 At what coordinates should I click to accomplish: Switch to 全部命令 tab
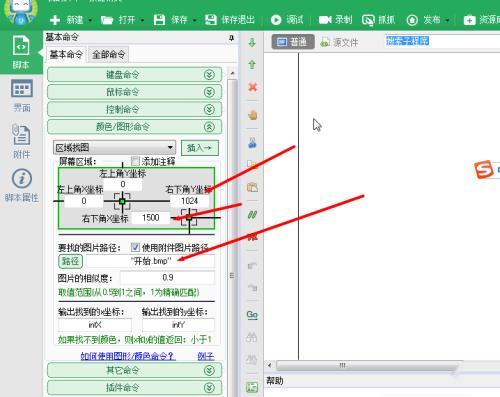tap(108, 54)
